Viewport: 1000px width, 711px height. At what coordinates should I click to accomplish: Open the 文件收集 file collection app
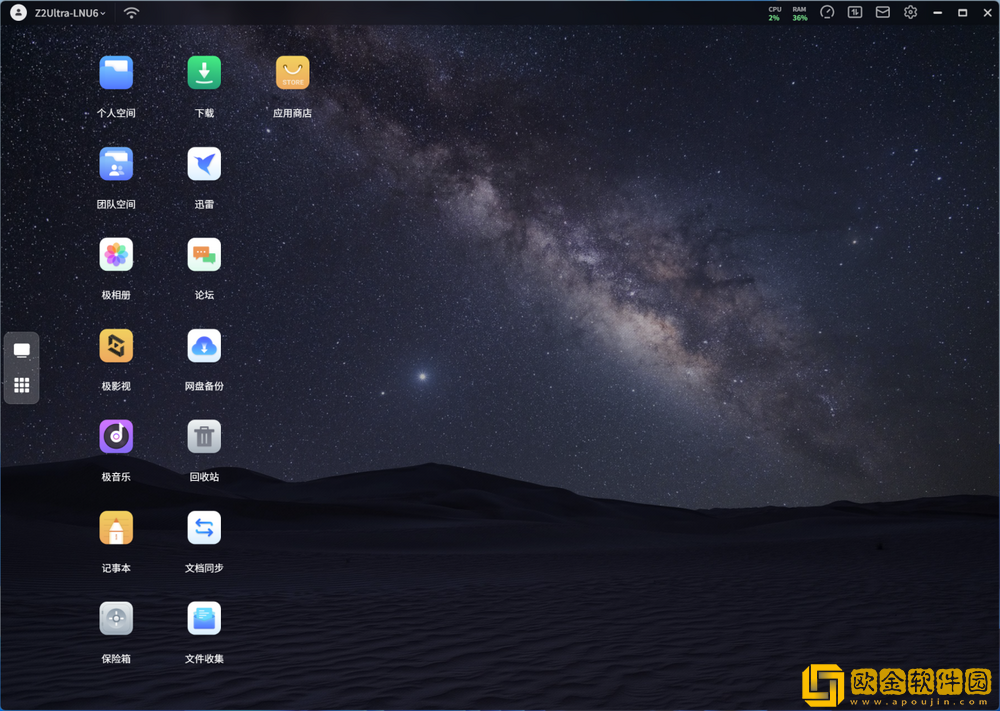(x=204, y=619)
